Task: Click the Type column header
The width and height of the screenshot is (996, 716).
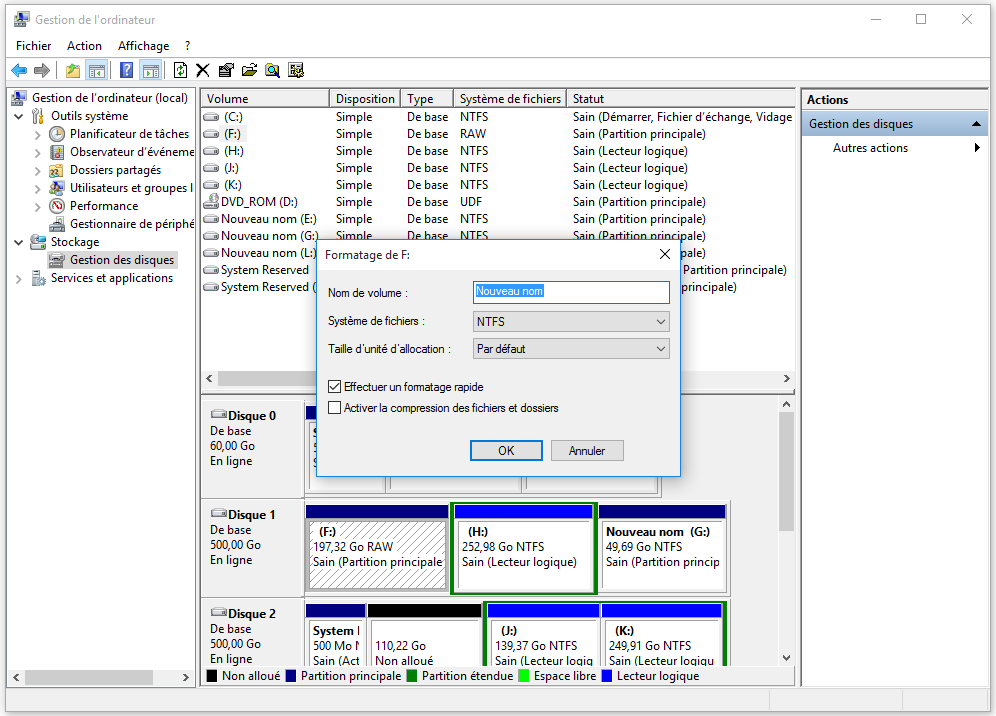Action: [x=427, y=98]
